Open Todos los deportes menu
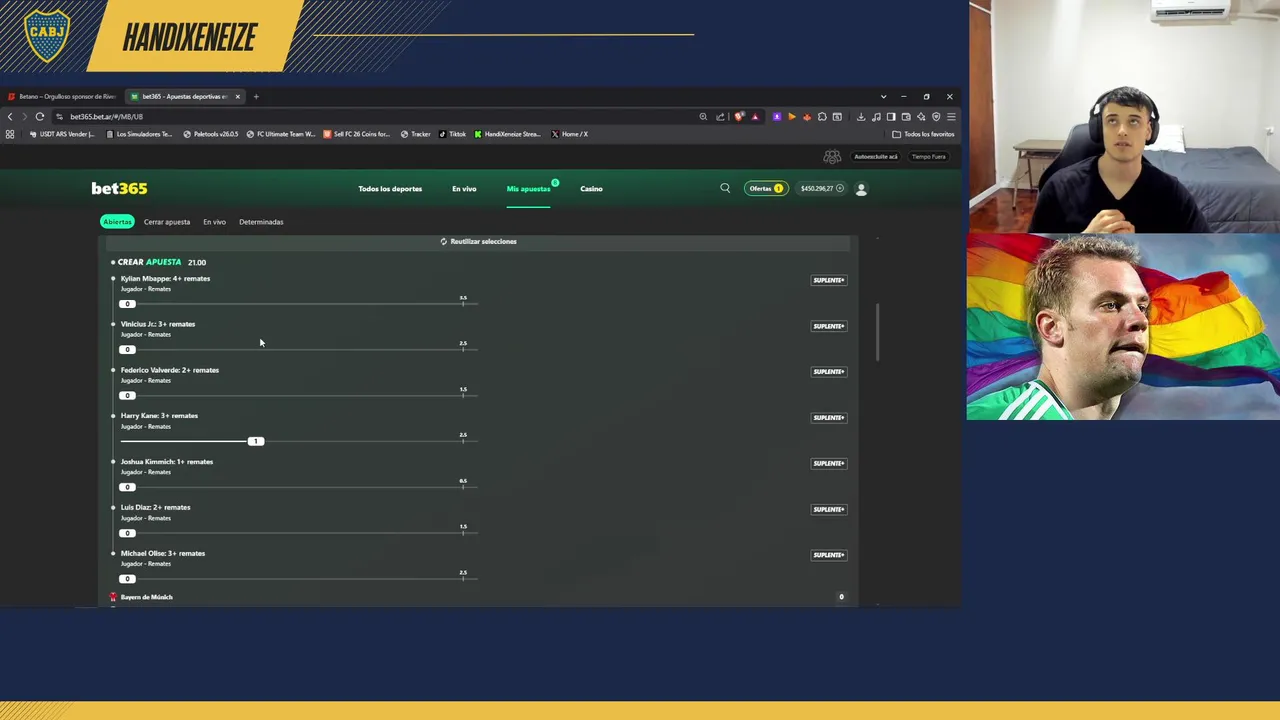The height and width of the screenshot is (720, 1280). coord(390,189)
